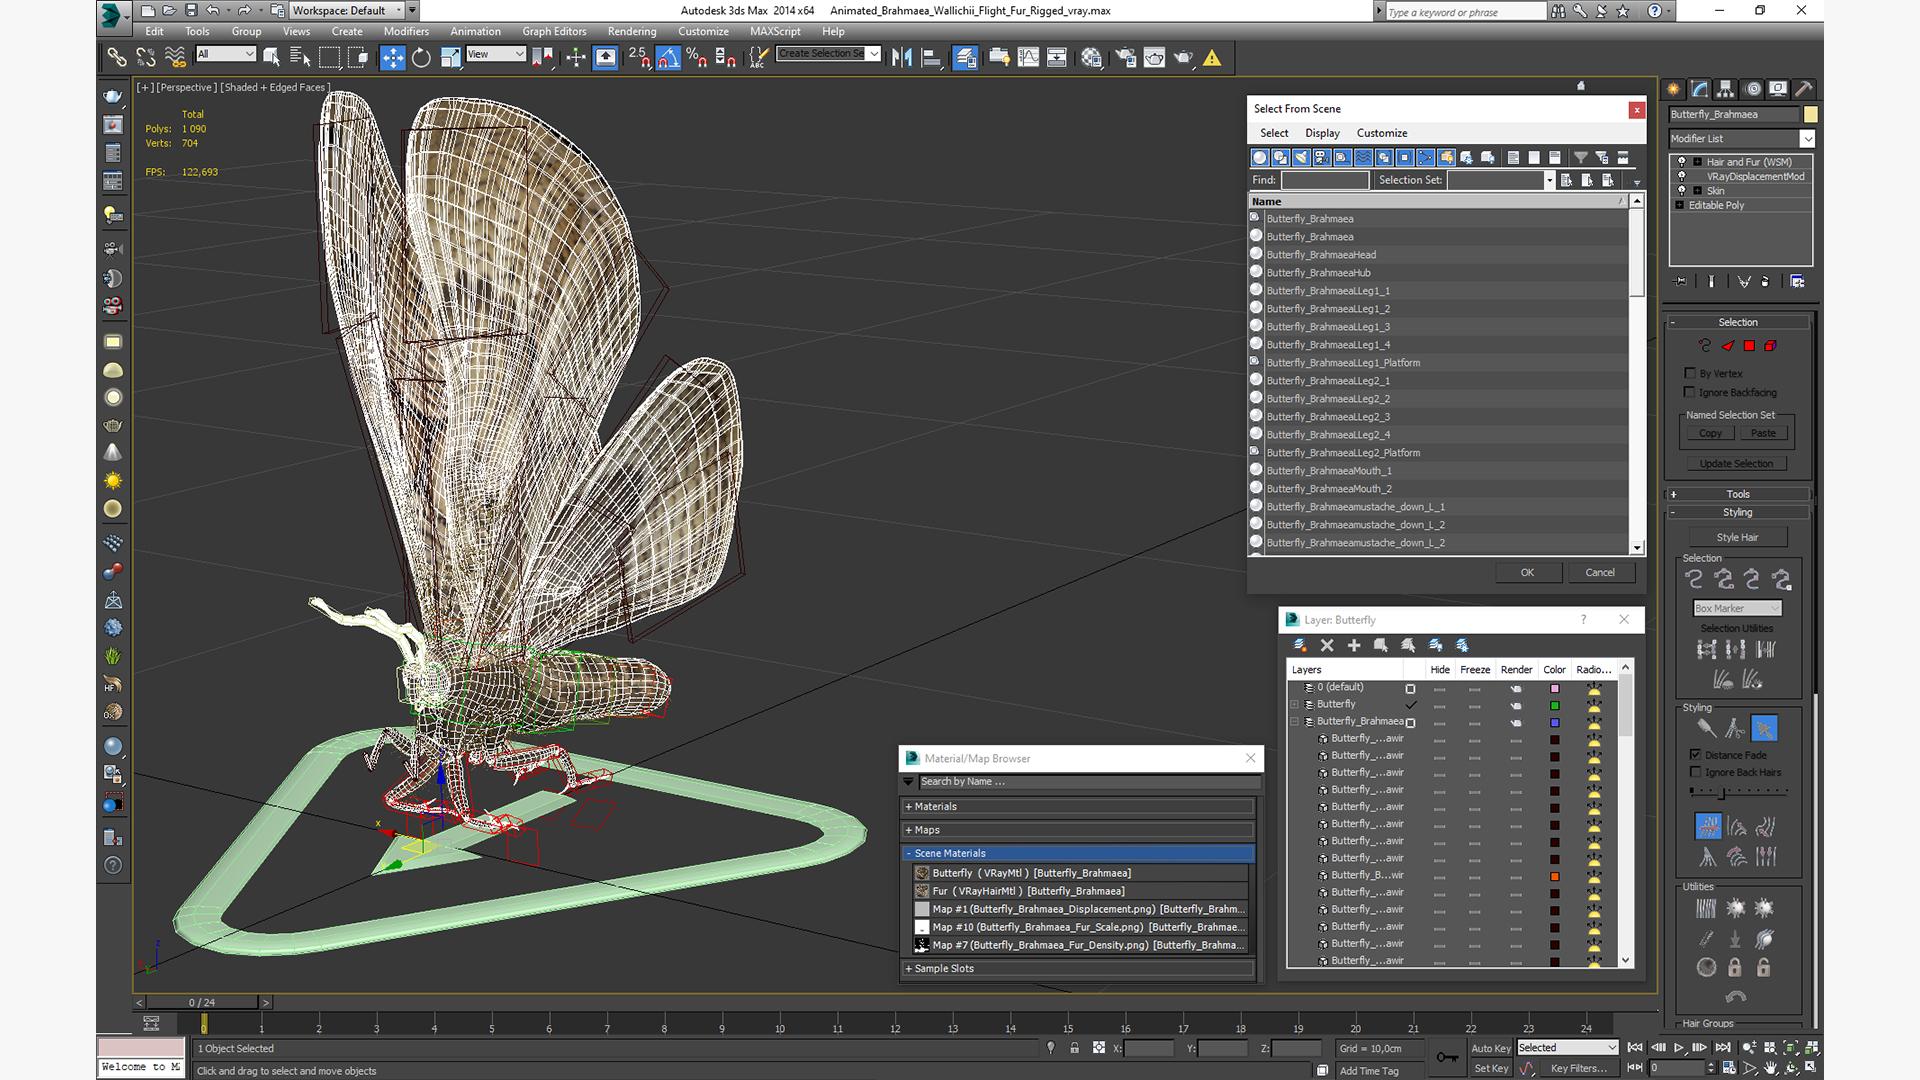Open the Material Editor sphere icon
Viewport: 1920px width, 1080px height.
click(x=1091, y=58)
